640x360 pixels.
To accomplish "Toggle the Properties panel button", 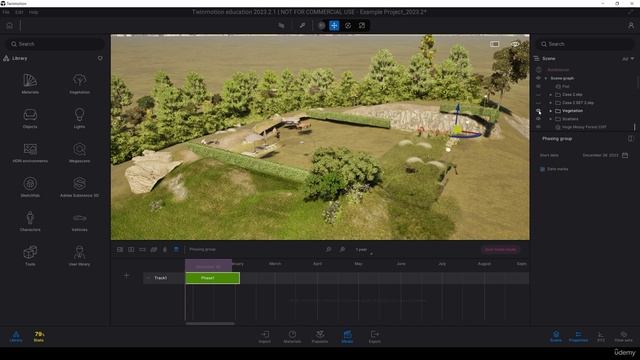I will 578,336.
